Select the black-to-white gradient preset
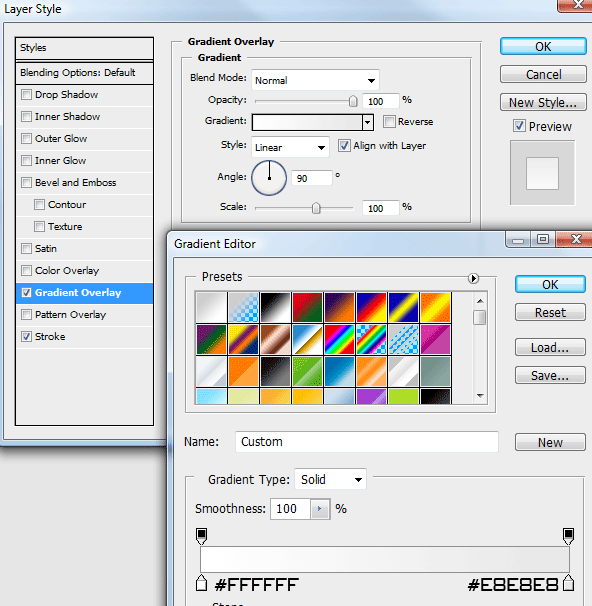 click(275, 307)
